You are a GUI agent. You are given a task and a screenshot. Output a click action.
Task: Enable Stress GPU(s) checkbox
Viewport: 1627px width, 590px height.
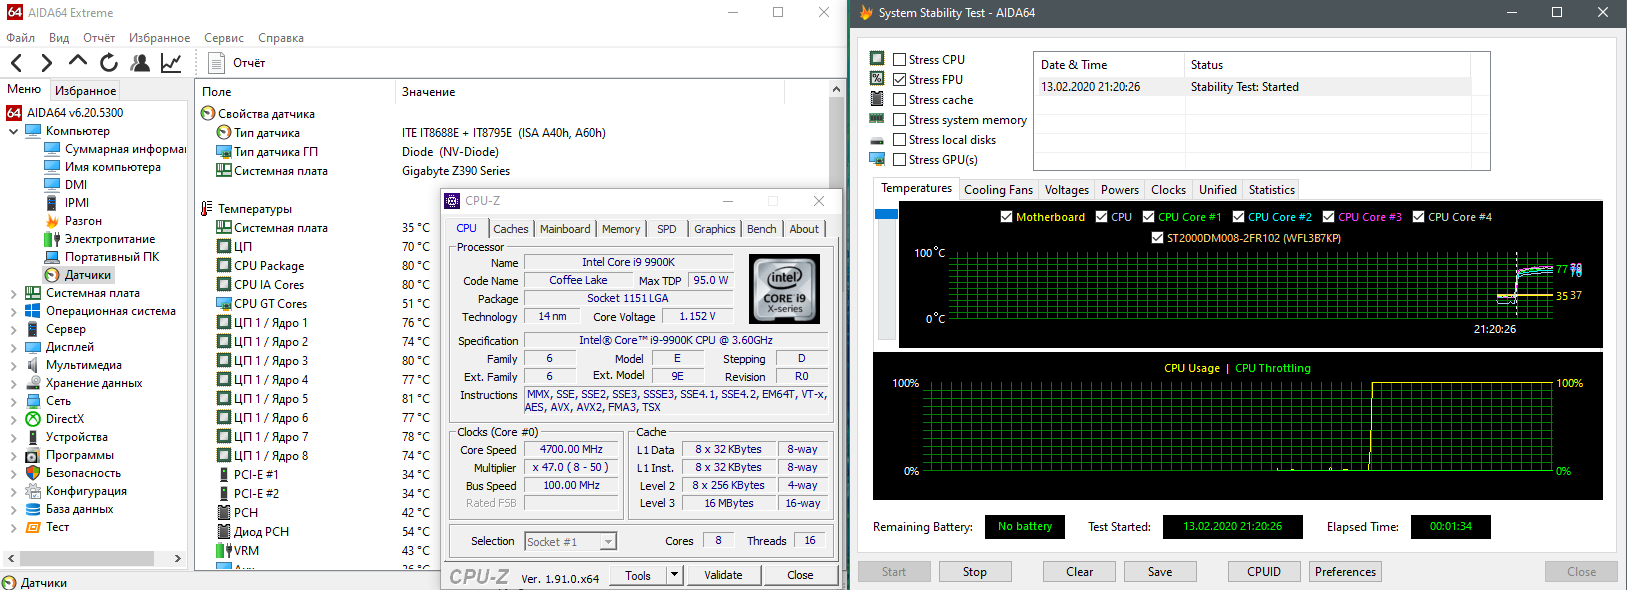900,160
